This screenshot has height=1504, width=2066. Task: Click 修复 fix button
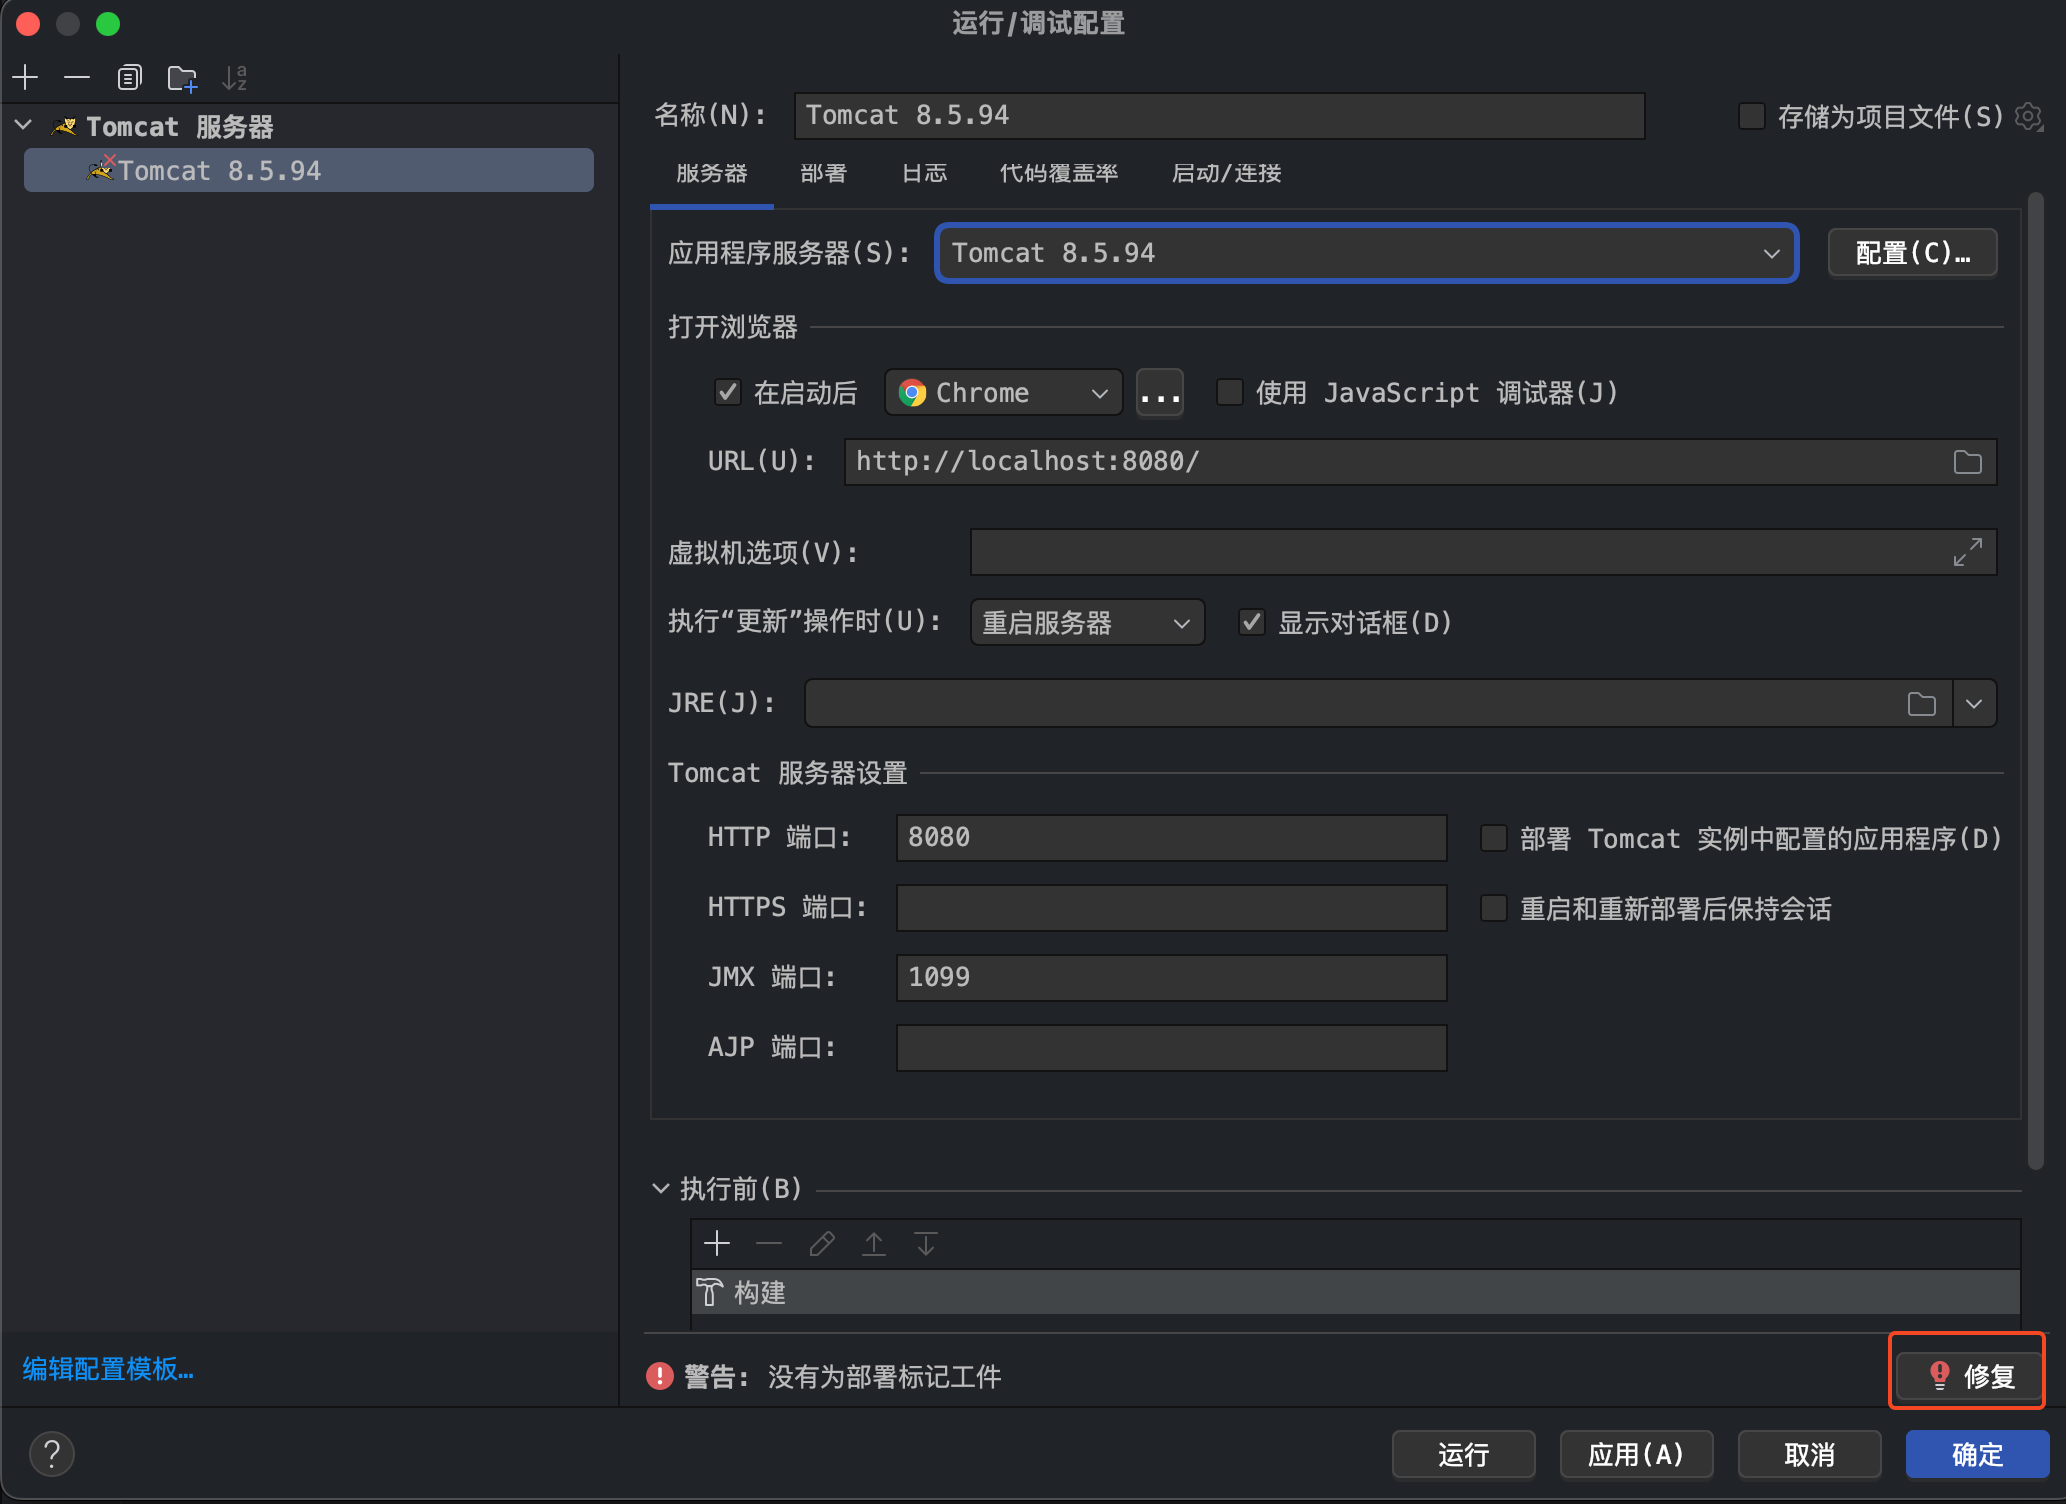(1969, 1375)
